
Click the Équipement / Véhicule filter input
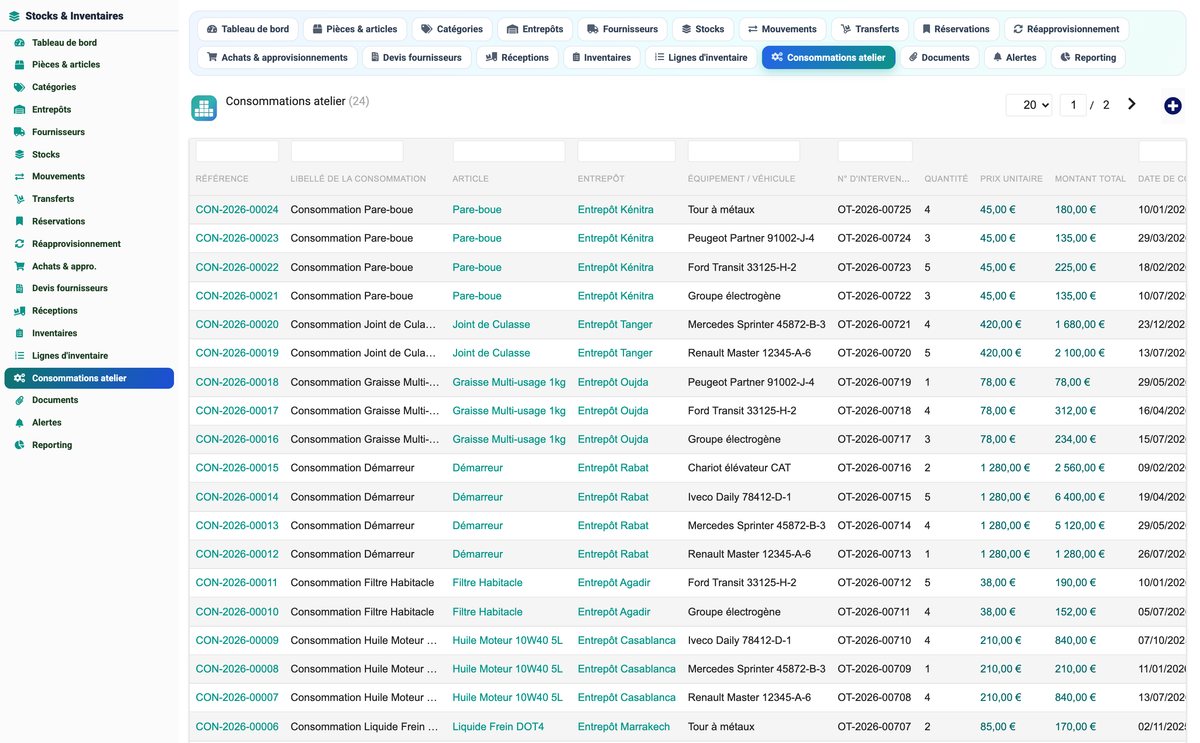(x=744, y=151)
